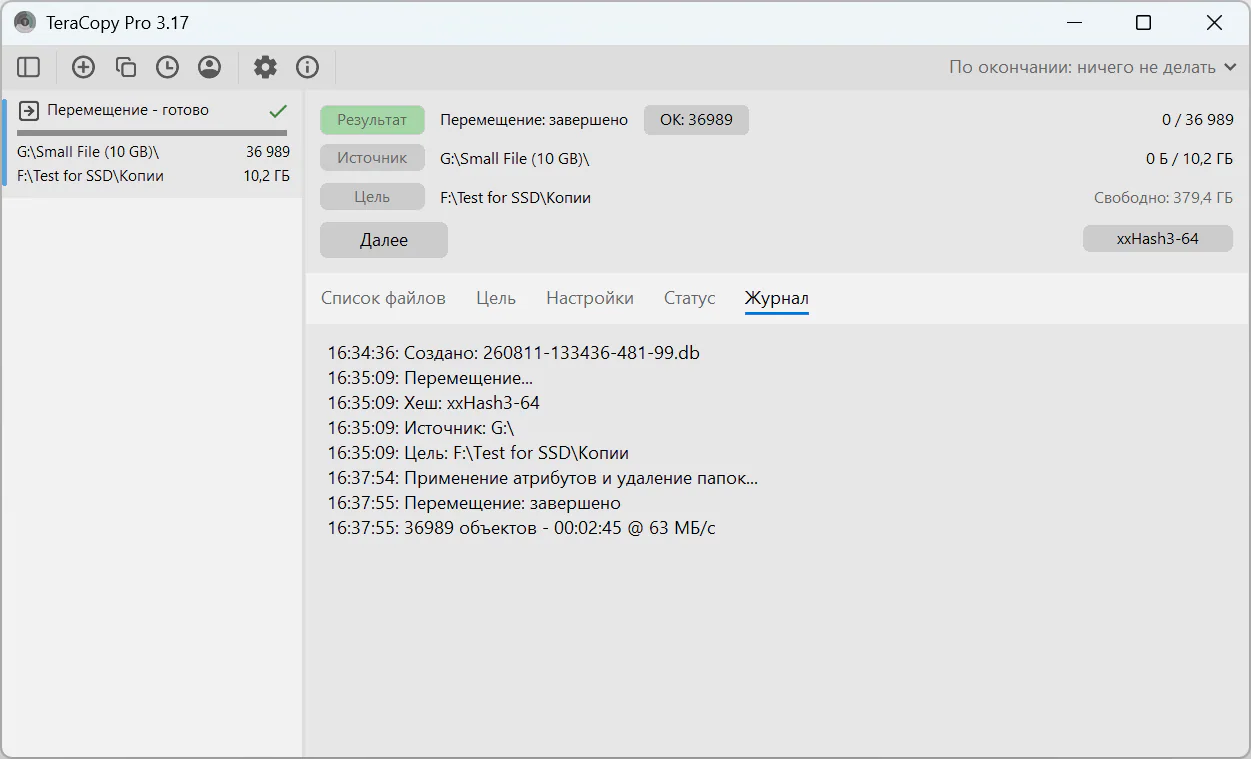Click log line 'Источник: G:\'
The height and width of the screenshot is (759, 1251).
tap(421, 428)
